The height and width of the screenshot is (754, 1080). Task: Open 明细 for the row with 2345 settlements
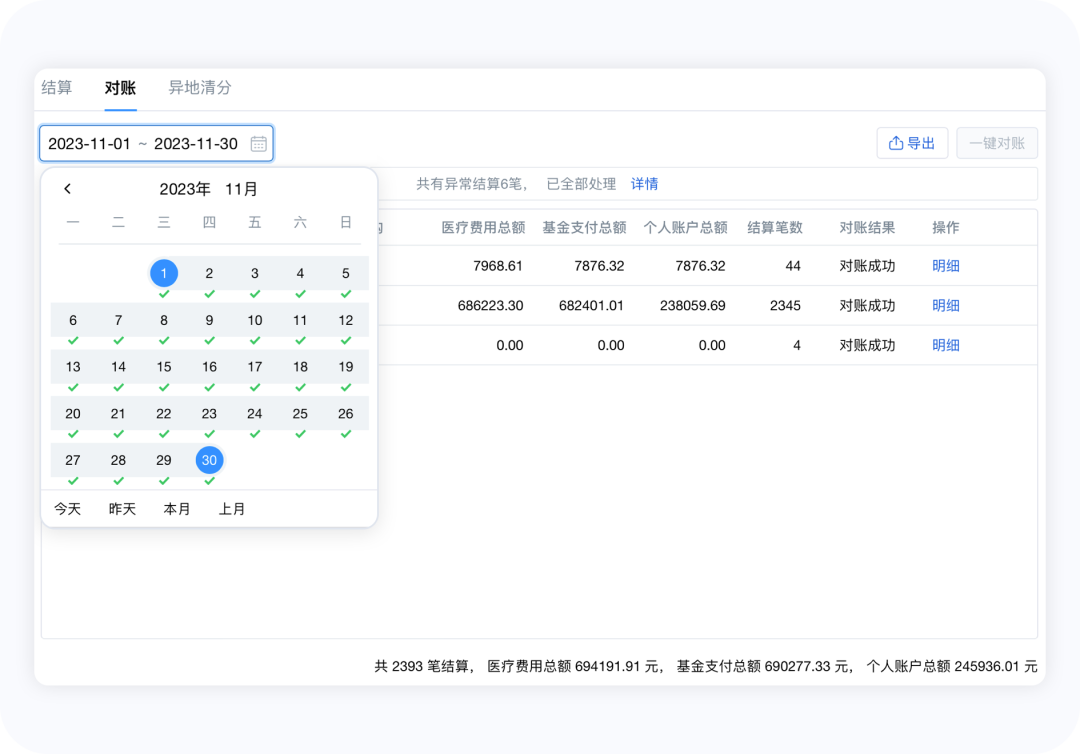pos(946,306)
